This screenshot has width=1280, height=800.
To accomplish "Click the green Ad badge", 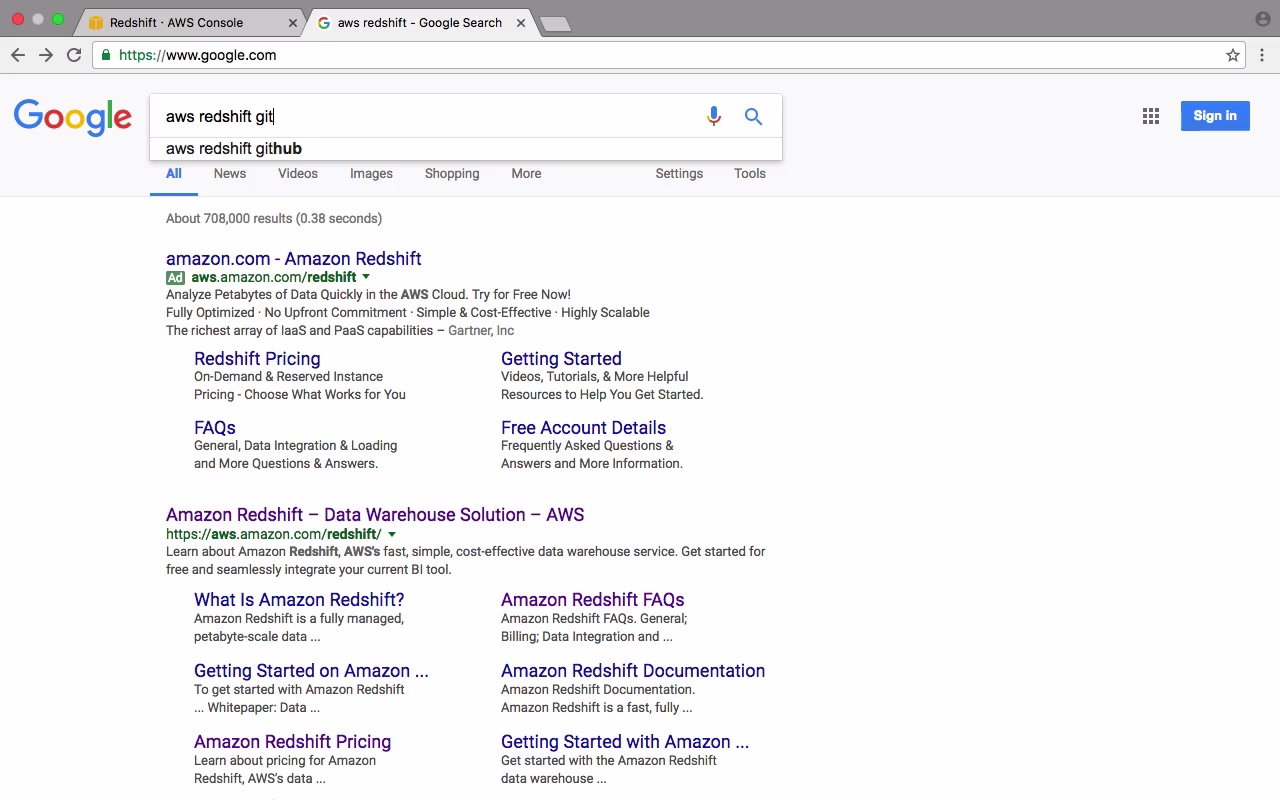I will [175, 278].
